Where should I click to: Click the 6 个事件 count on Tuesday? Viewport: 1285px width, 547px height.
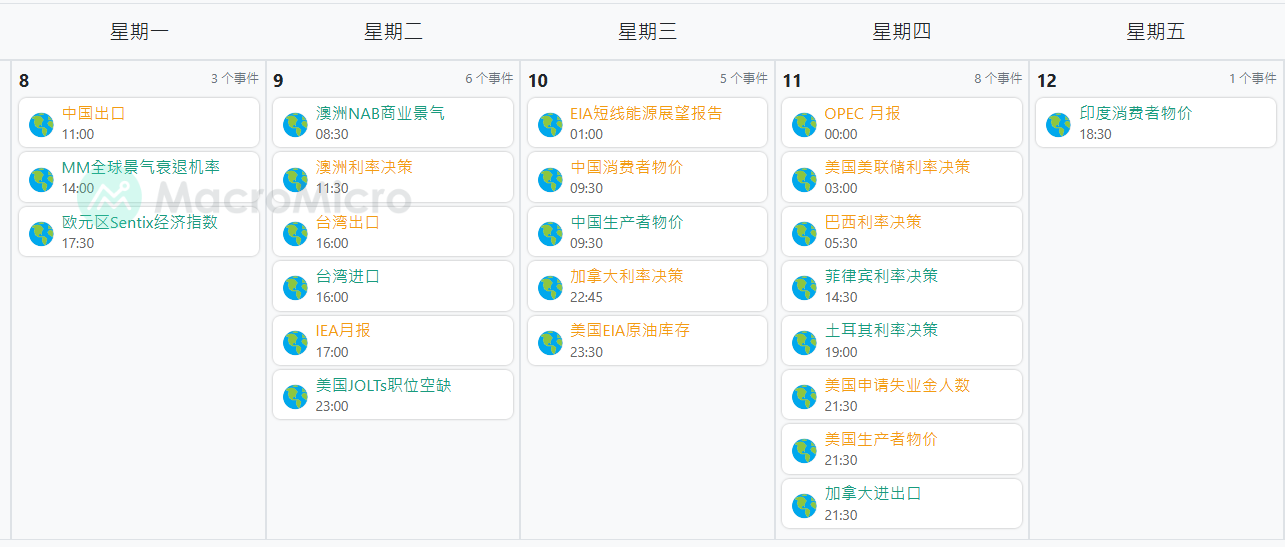(488, 78)
